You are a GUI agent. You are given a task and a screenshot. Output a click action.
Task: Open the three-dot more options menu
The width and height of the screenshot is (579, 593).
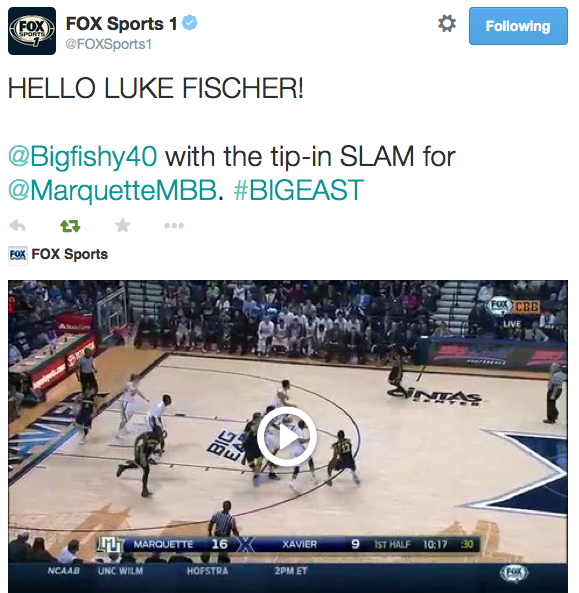pos(174,226)
